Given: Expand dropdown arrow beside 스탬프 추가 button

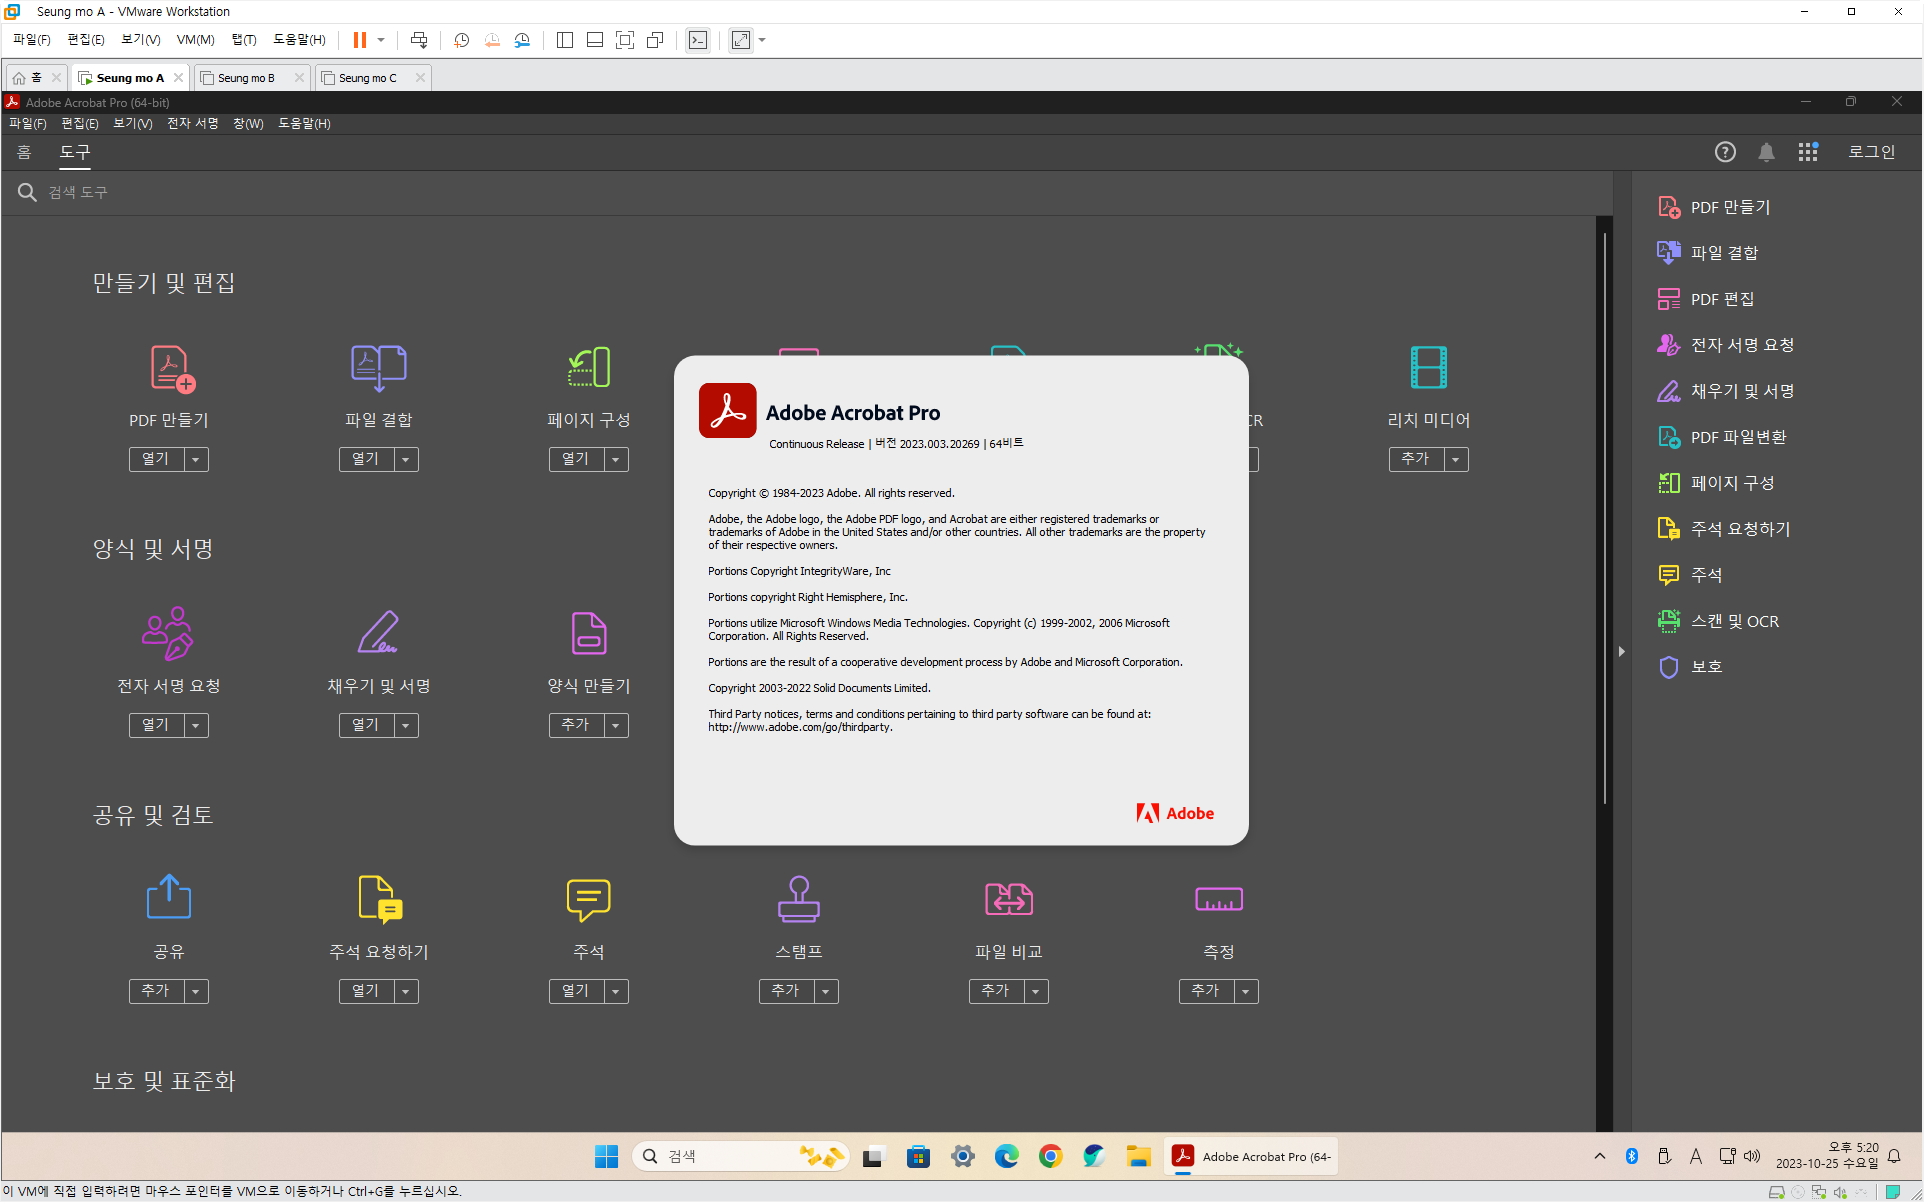Looking at the screenshot, I should [826, 991].
